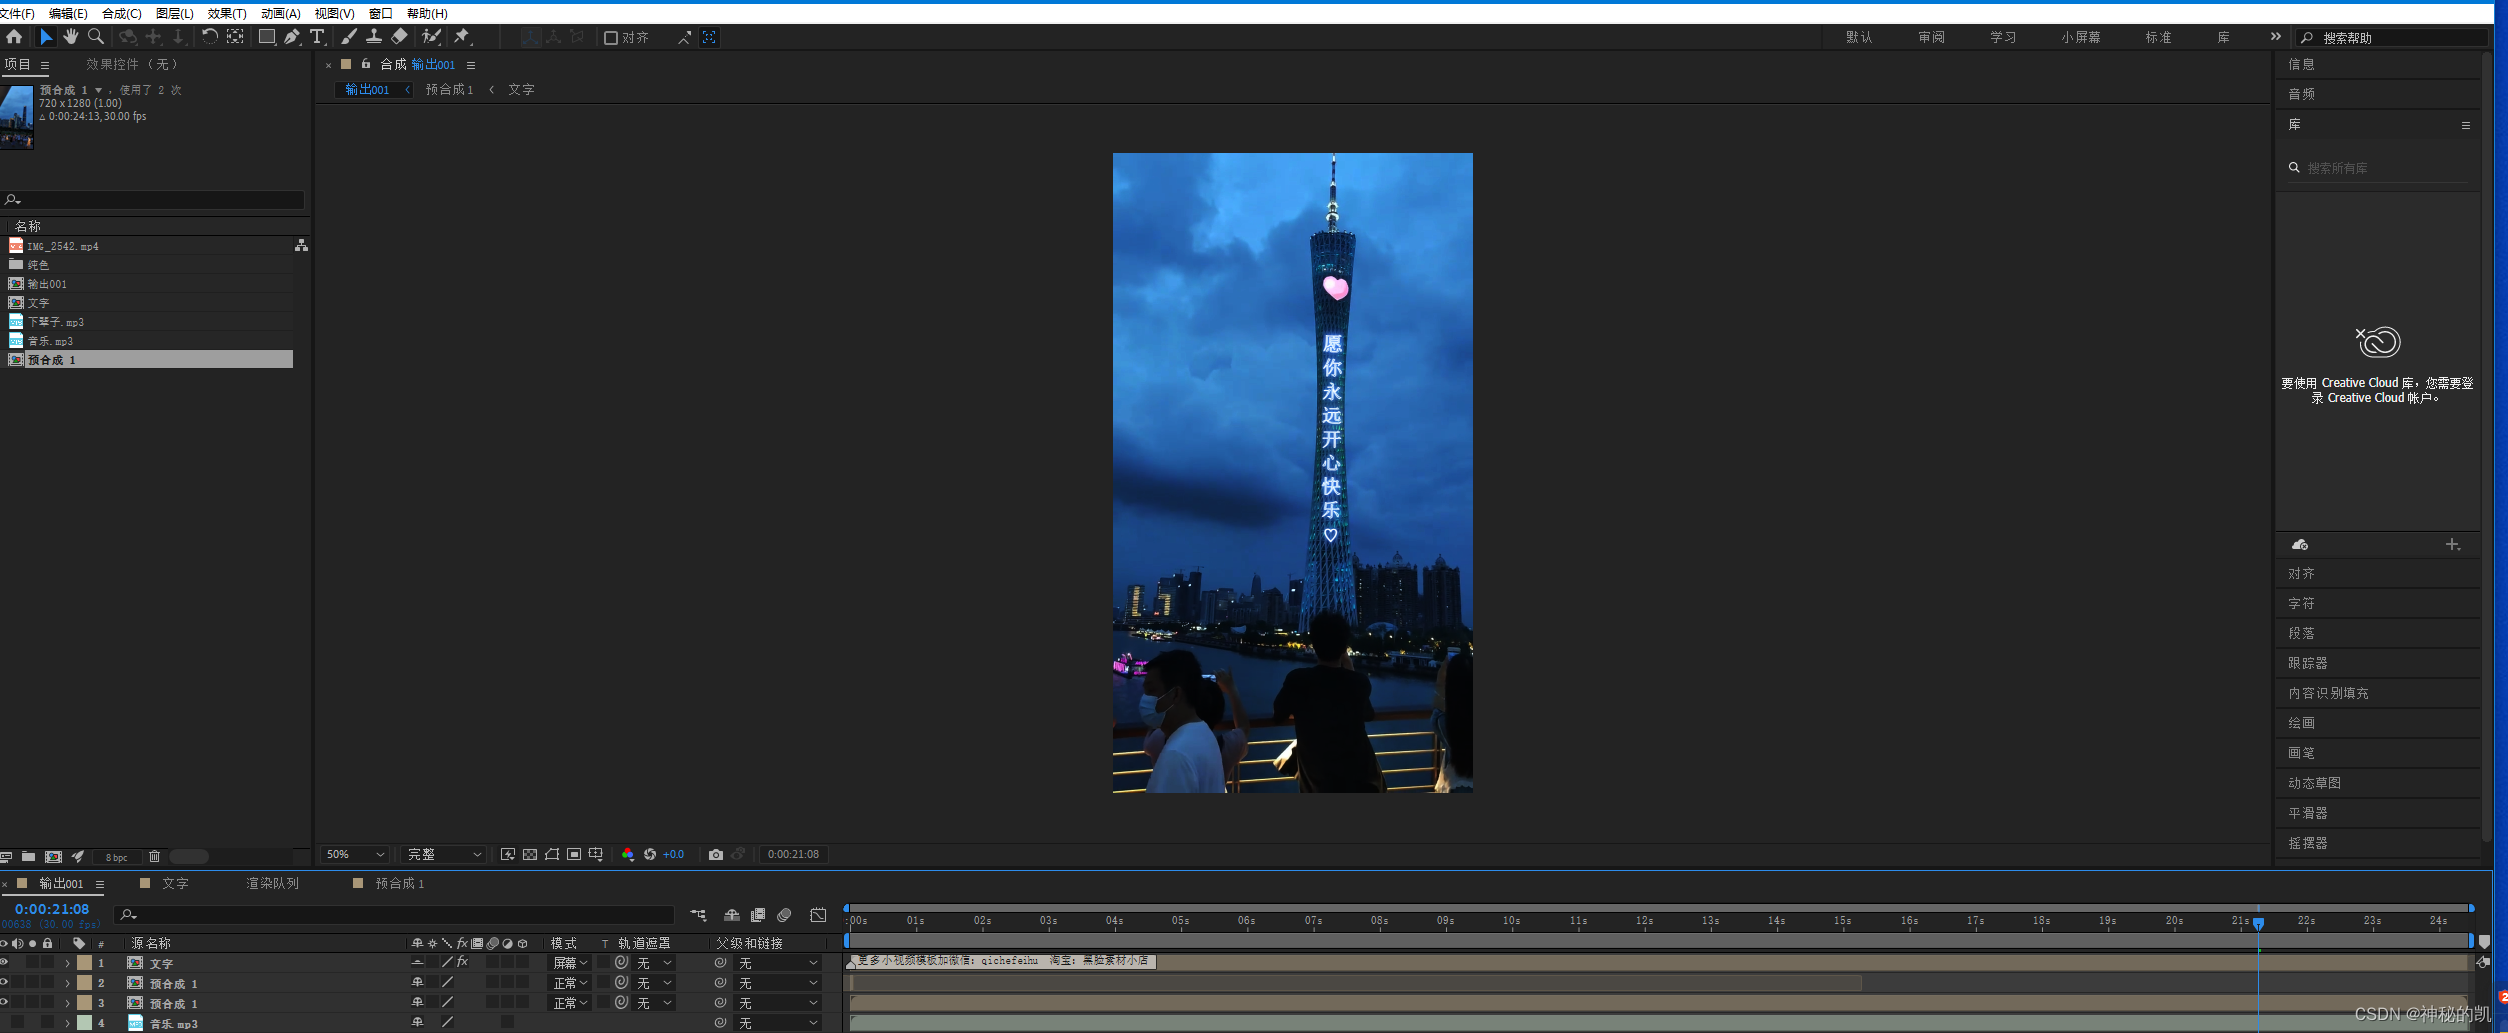Viewport: 2508px width, 1033px height.
Task: Switch to the 默认 workspace
Action: coord(1859,36)
